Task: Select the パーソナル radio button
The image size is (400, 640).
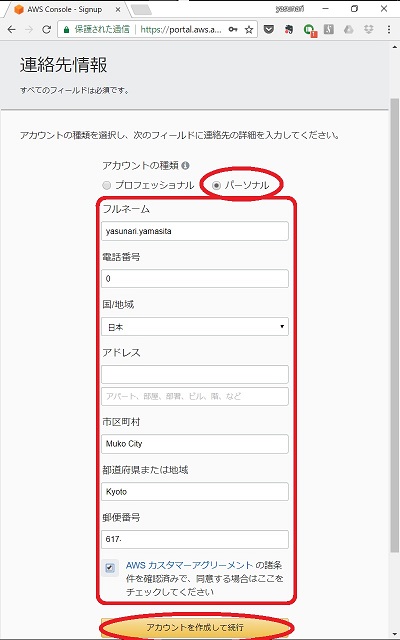Action: coord(216,185)
